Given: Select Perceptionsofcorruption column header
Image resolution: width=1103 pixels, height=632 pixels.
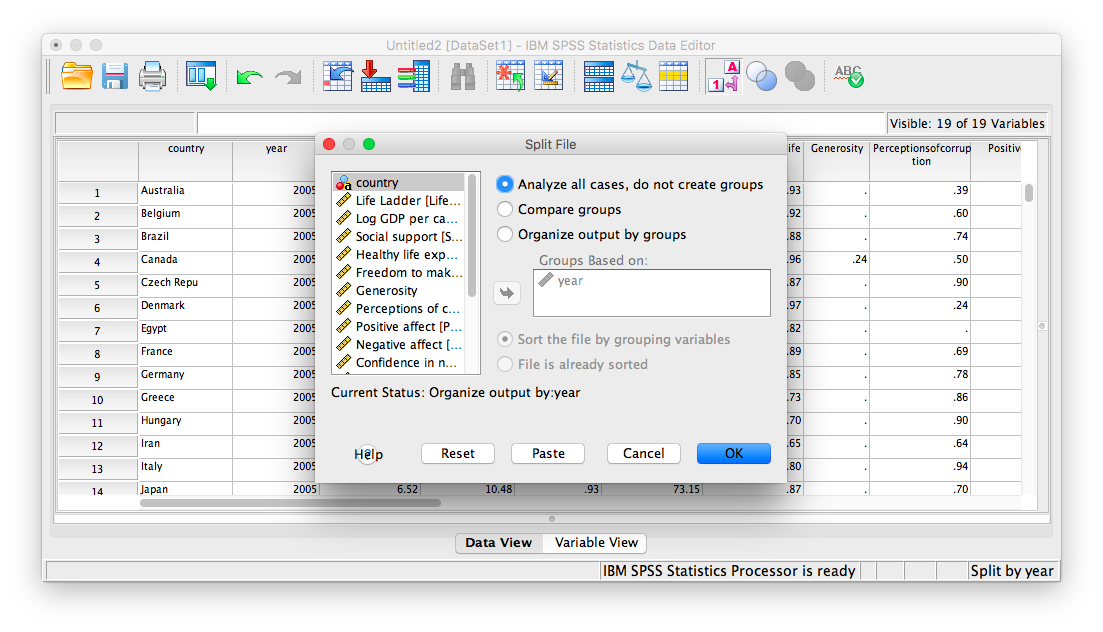Looking at the screenshot, I should point(921,160).
